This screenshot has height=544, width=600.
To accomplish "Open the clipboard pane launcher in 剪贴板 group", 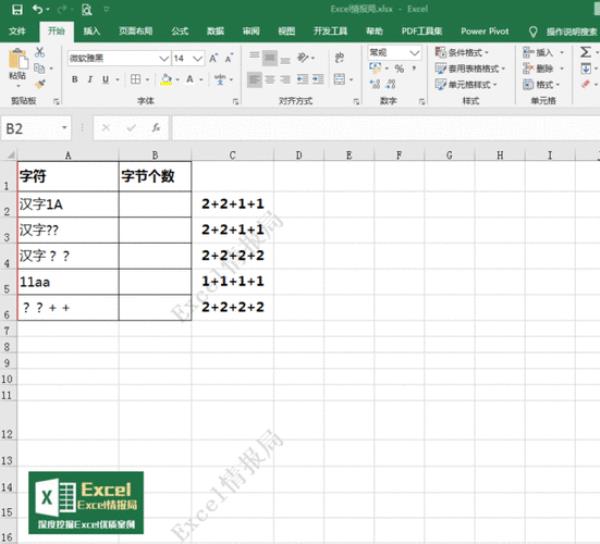I will 56,101.
